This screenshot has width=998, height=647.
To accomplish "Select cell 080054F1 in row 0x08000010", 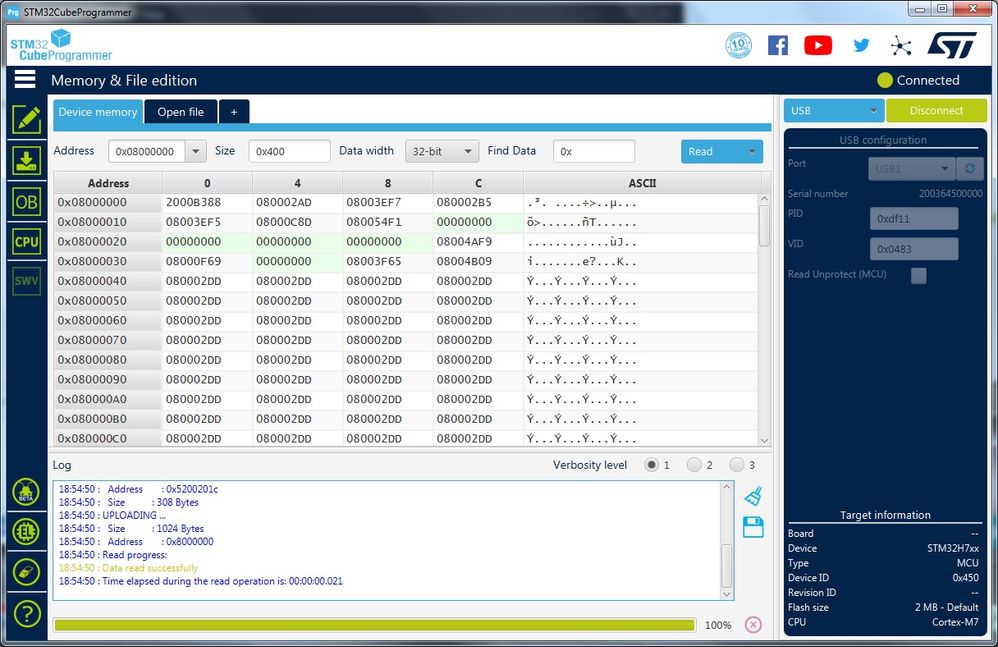I will point(388,222).
